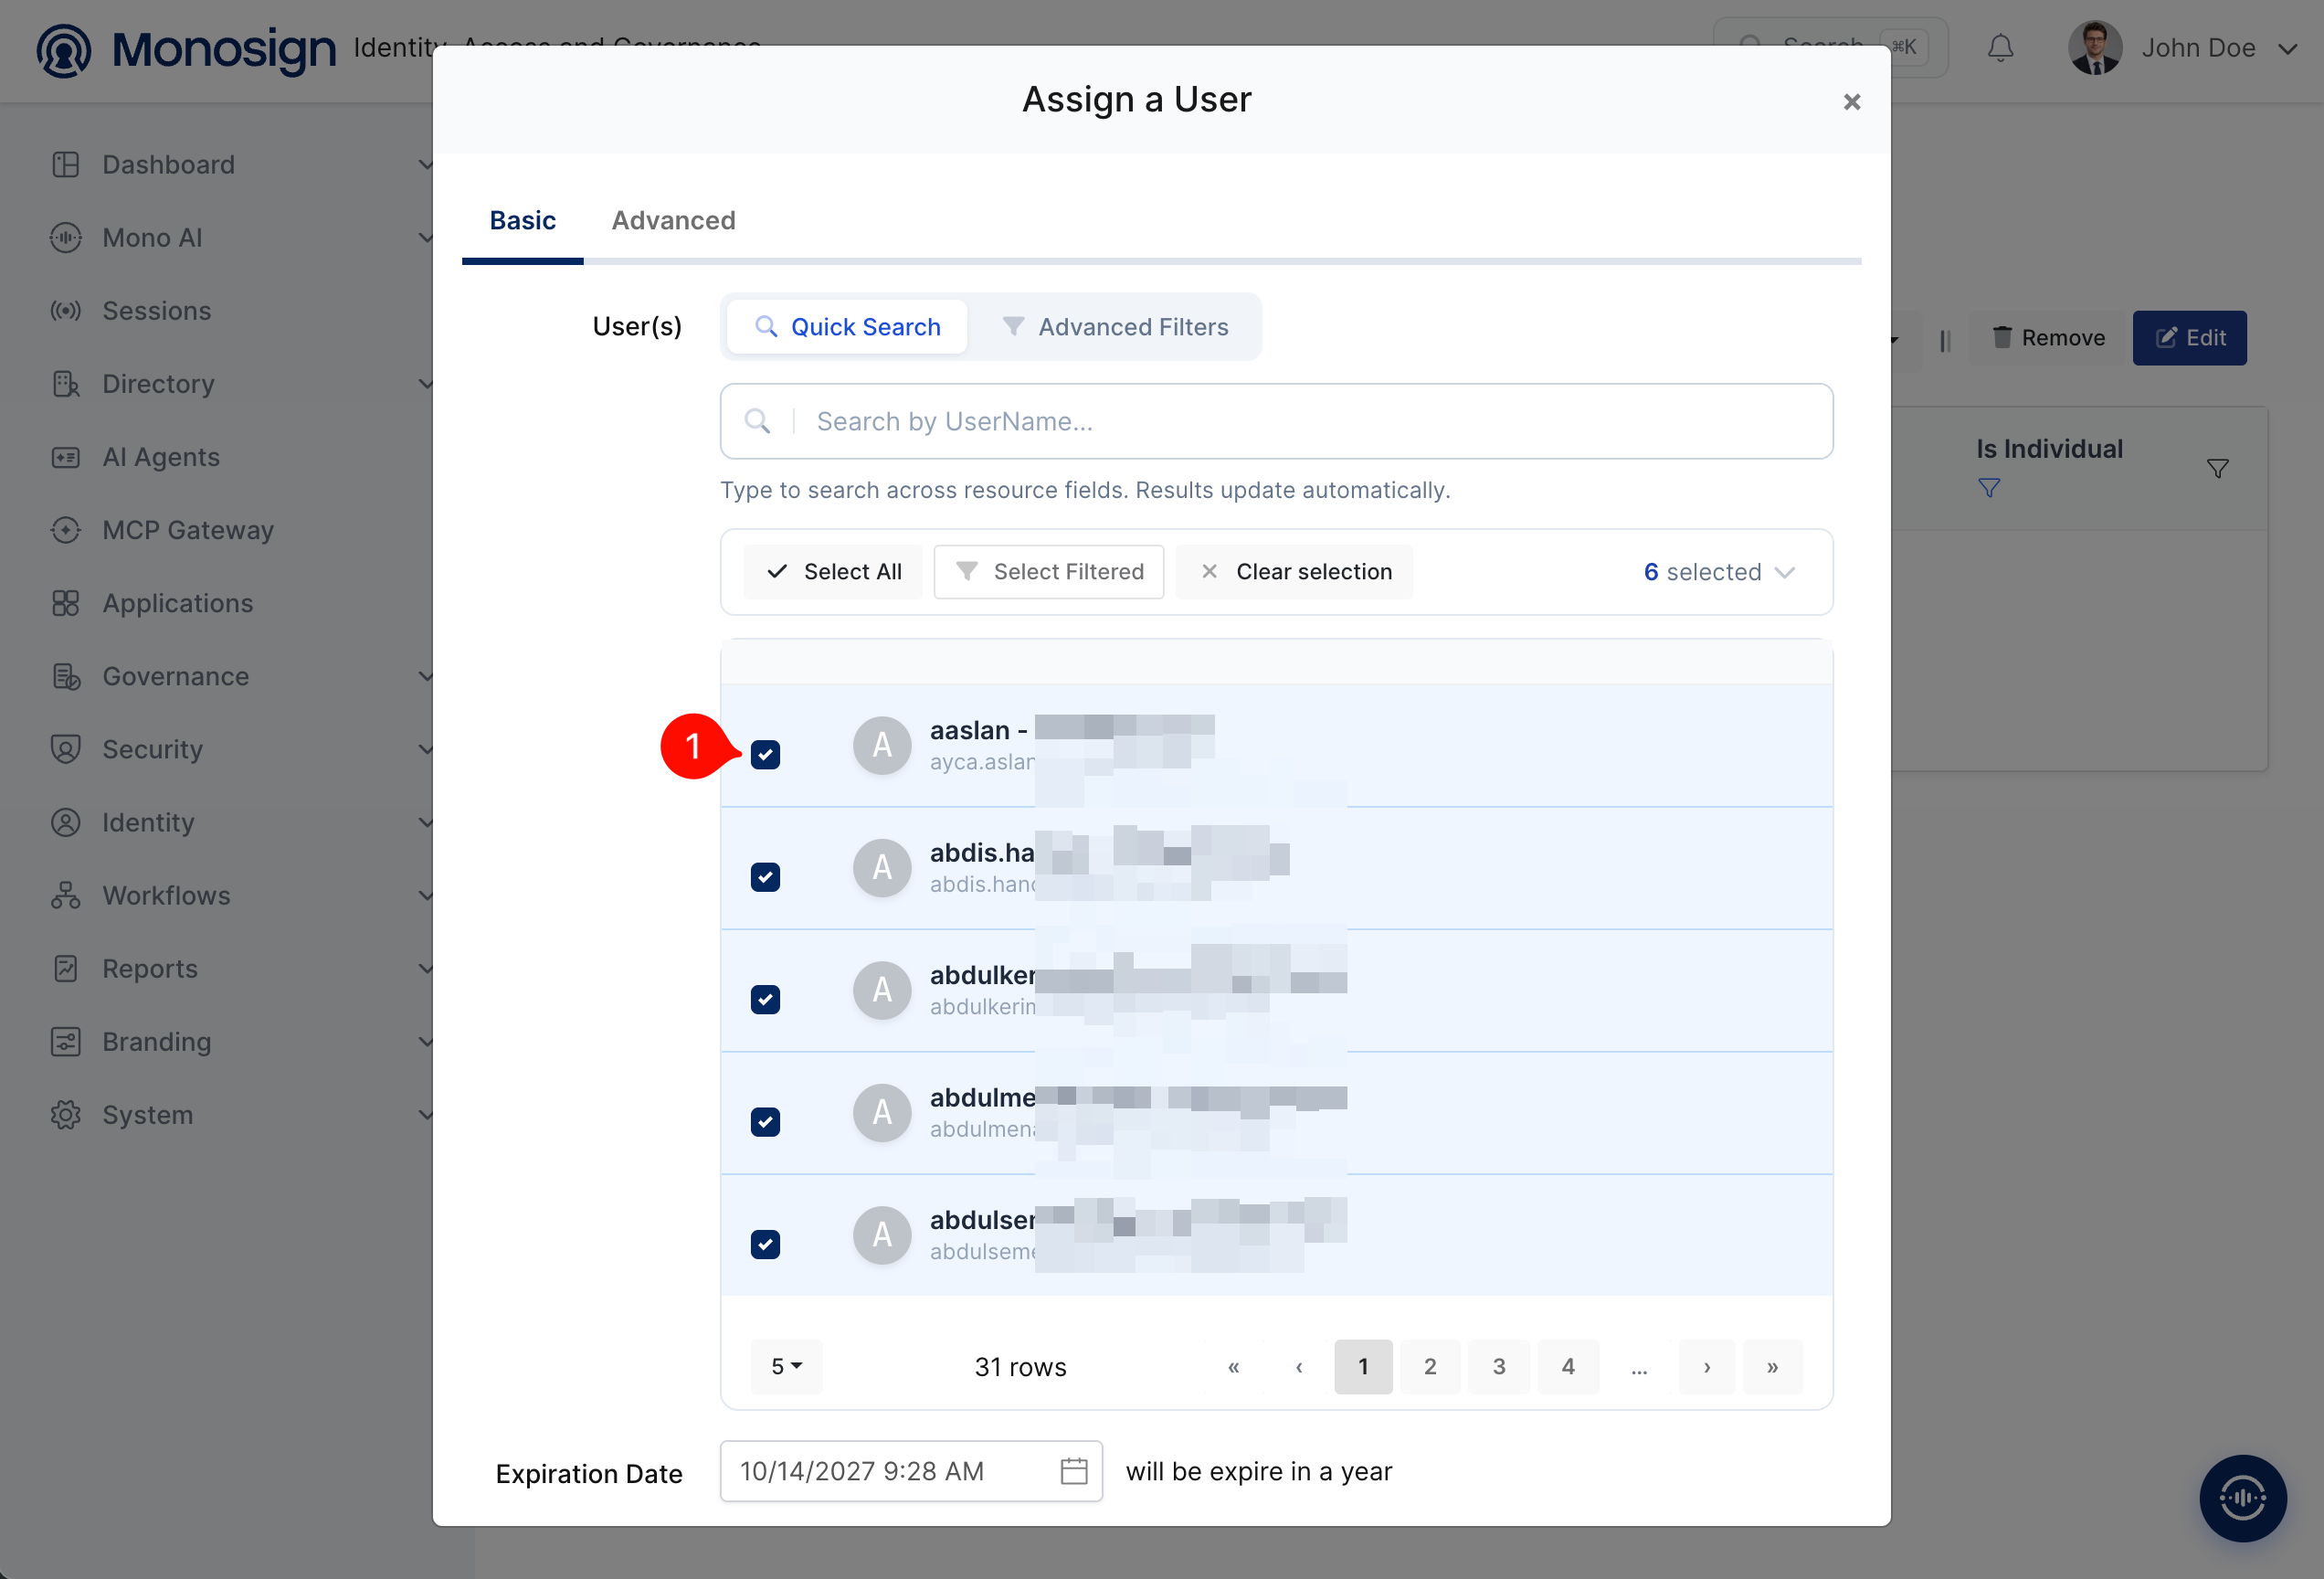Screen dimensions: 2324x1579
Task: Uncheck the aaslan user checkbox
Action: 765,754
